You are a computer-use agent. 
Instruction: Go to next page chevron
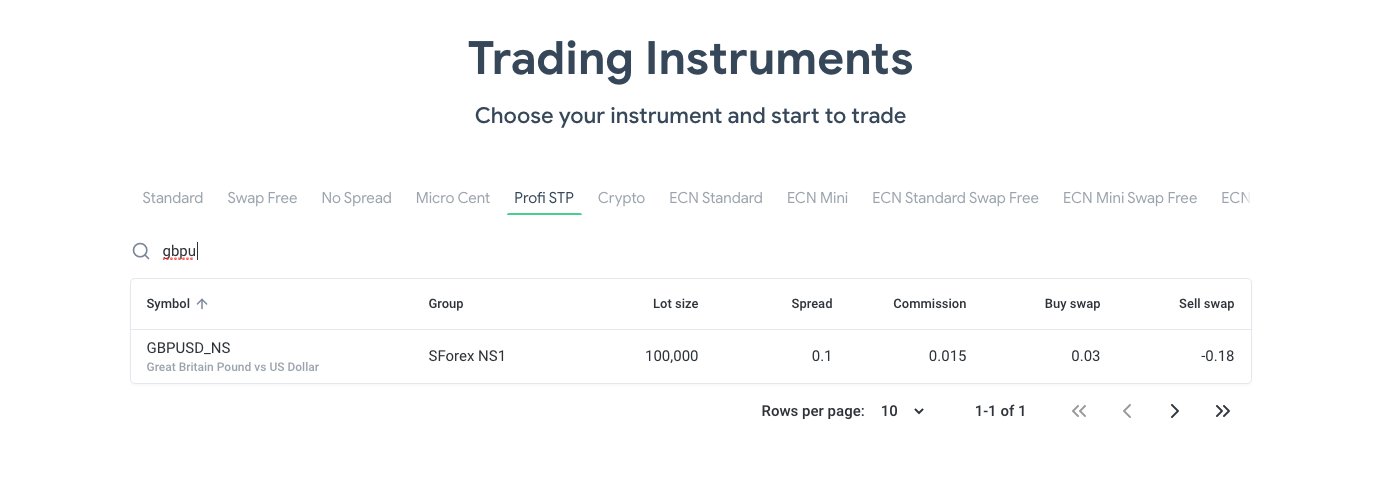(x=1175, y=411)
